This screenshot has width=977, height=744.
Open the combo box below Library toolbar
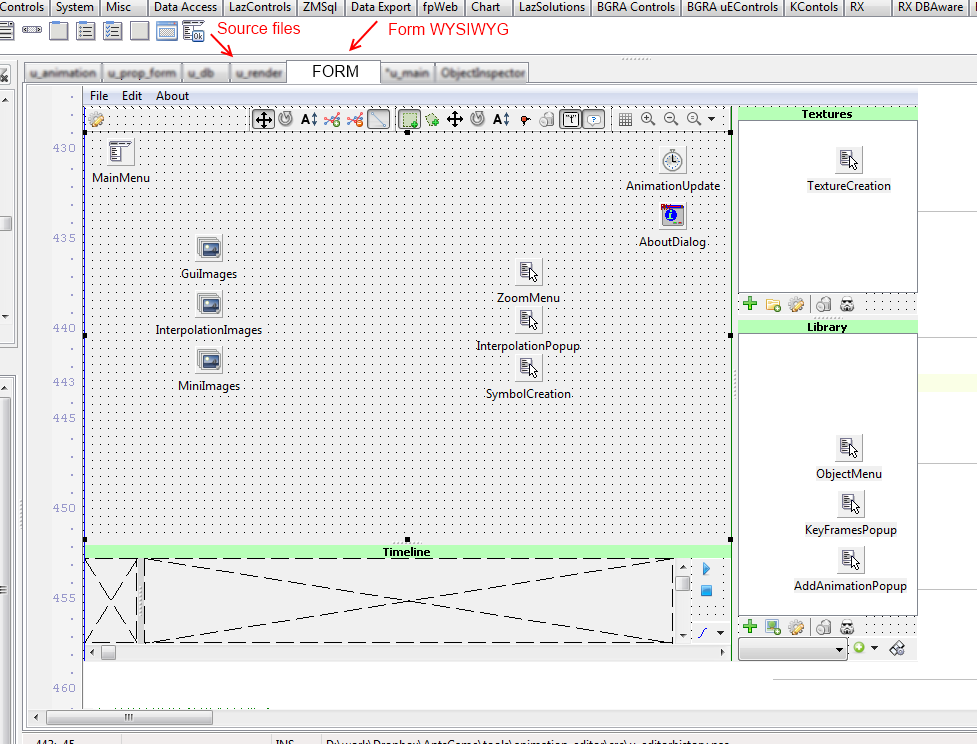pyautogui.click(x=793, y=649)
